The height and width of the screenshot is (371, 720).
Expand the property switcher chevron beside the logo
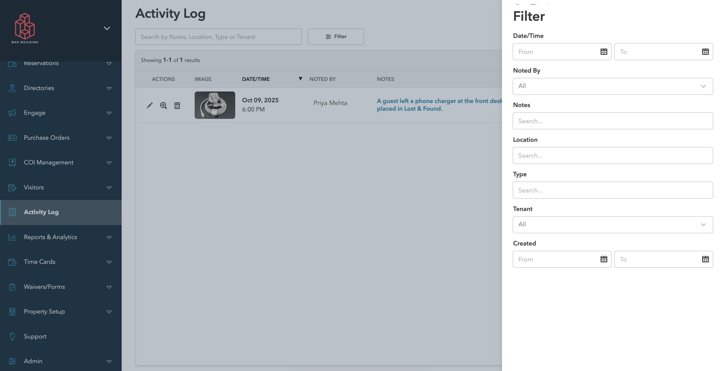point(107,28)
